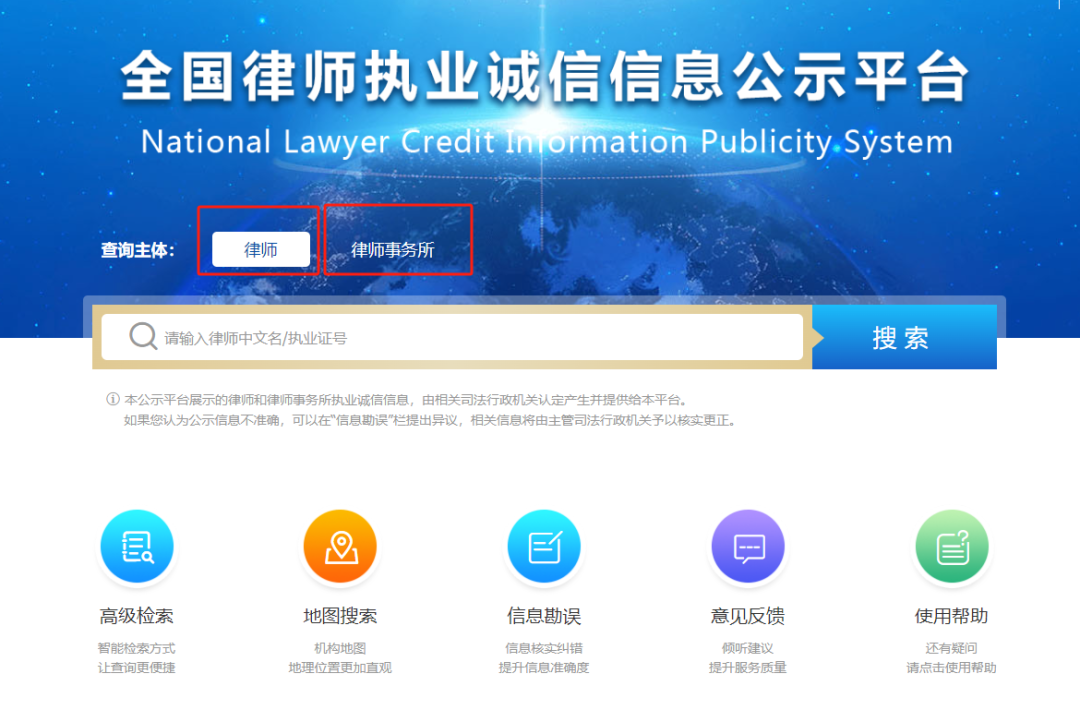This screenshot has height=710, width=1080.
Task: Select the highlighted 律师 option under 查询主体
Action: pos(259,248)
